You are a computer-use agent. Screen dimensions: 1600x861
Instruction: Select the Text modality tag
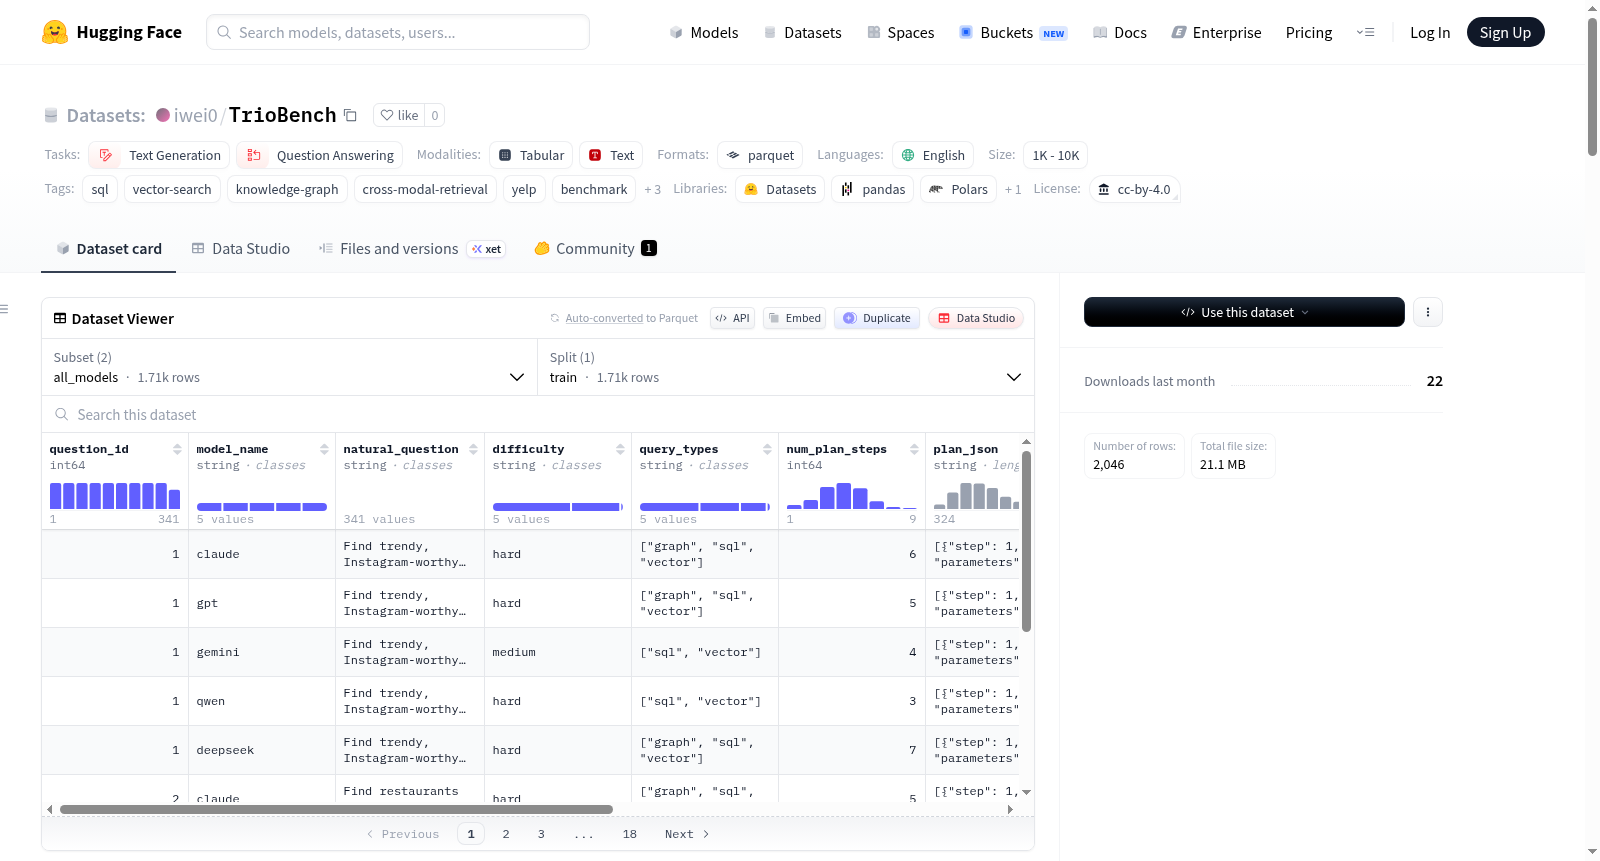tap(610, 155)
